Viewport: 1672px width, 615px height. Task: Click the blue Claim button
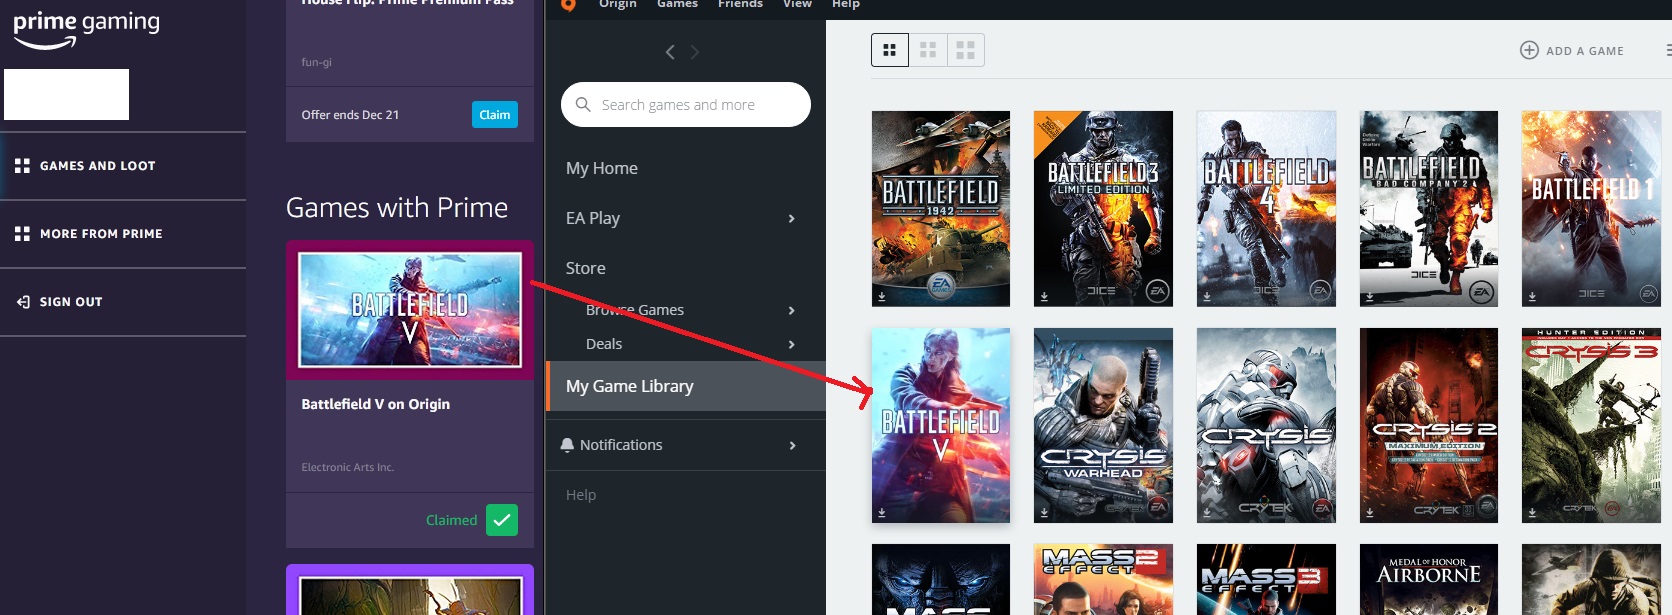point(495,115)
